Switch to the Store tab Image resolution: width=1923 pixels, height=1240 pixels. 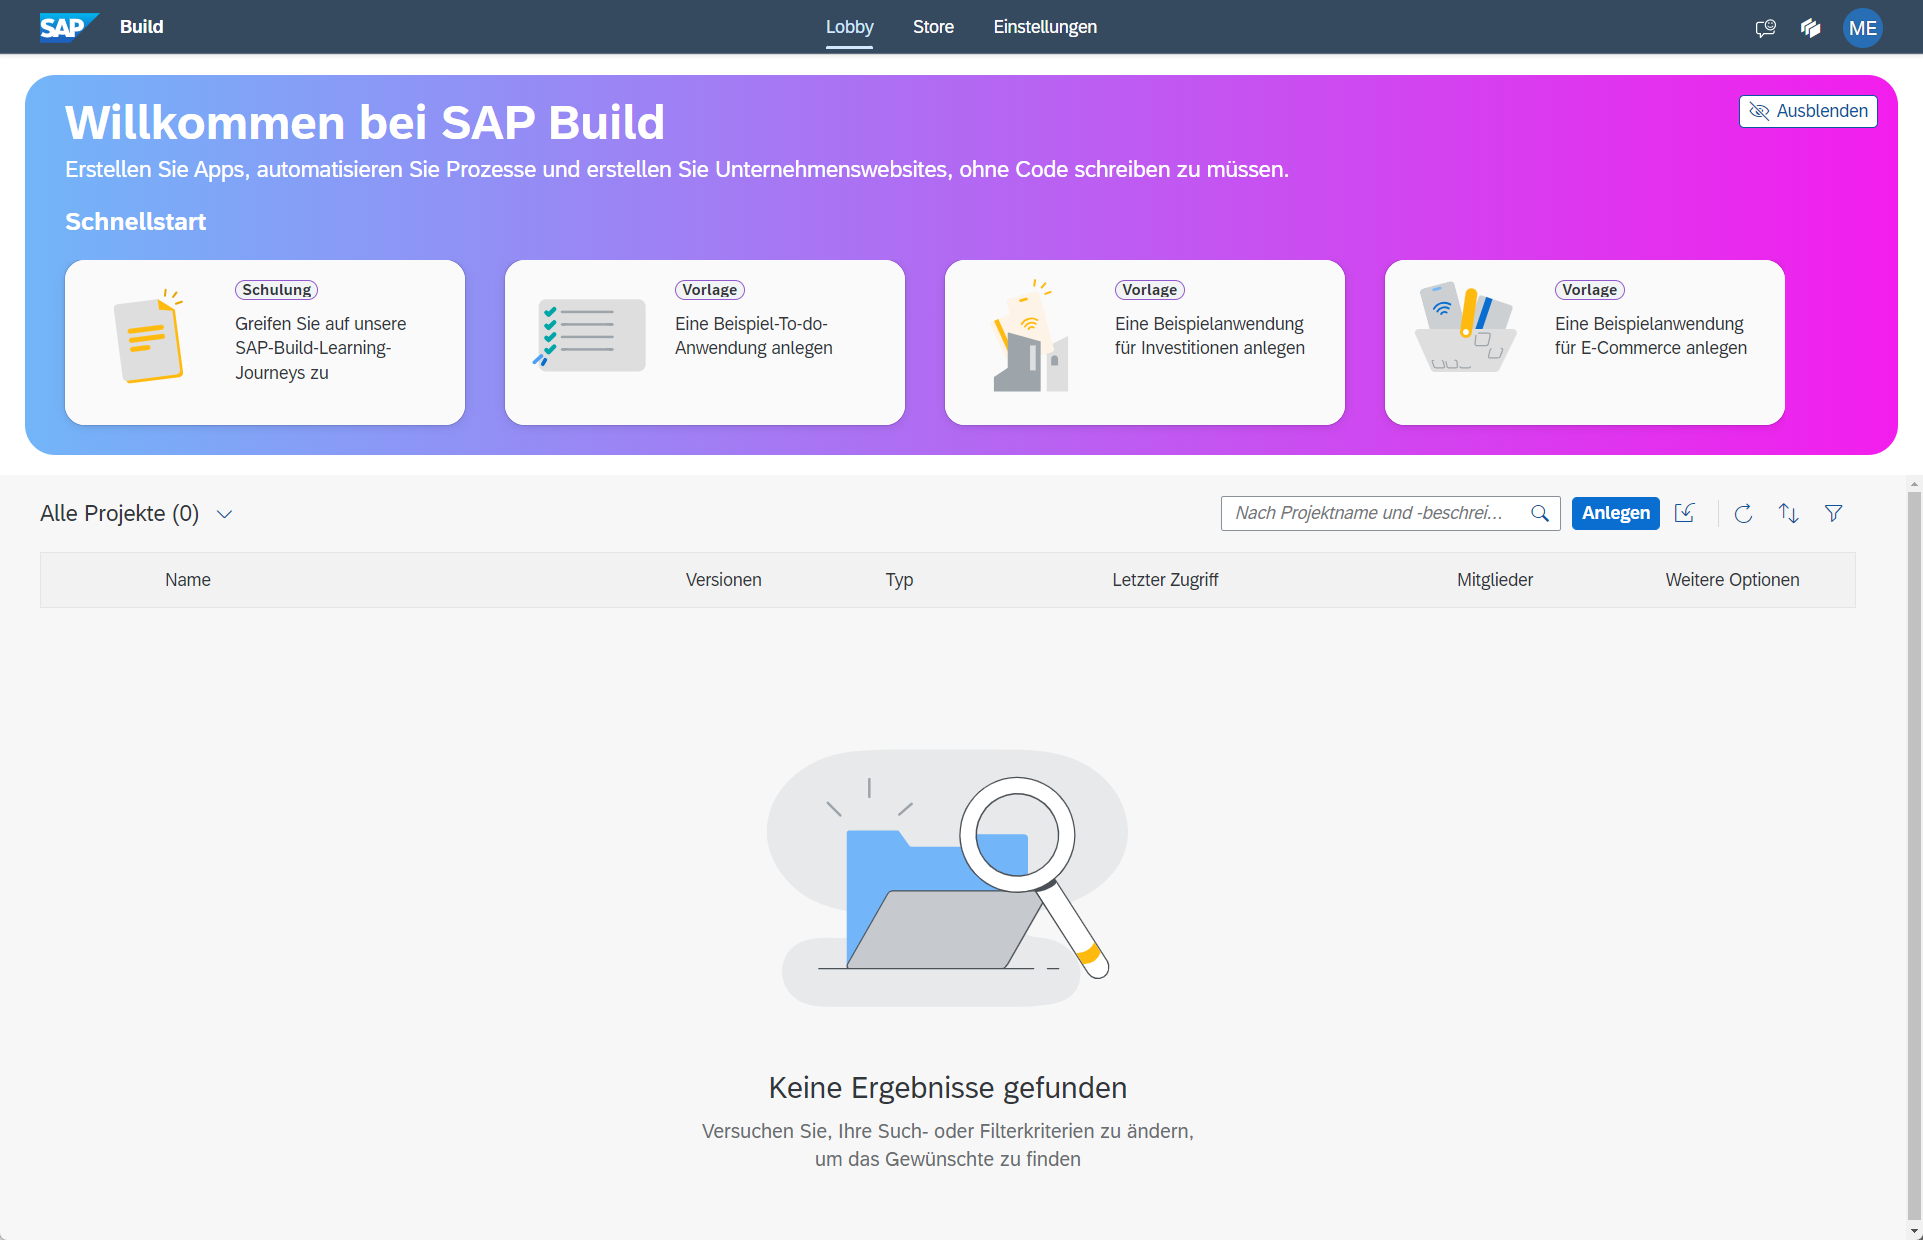tap(933, 27)
